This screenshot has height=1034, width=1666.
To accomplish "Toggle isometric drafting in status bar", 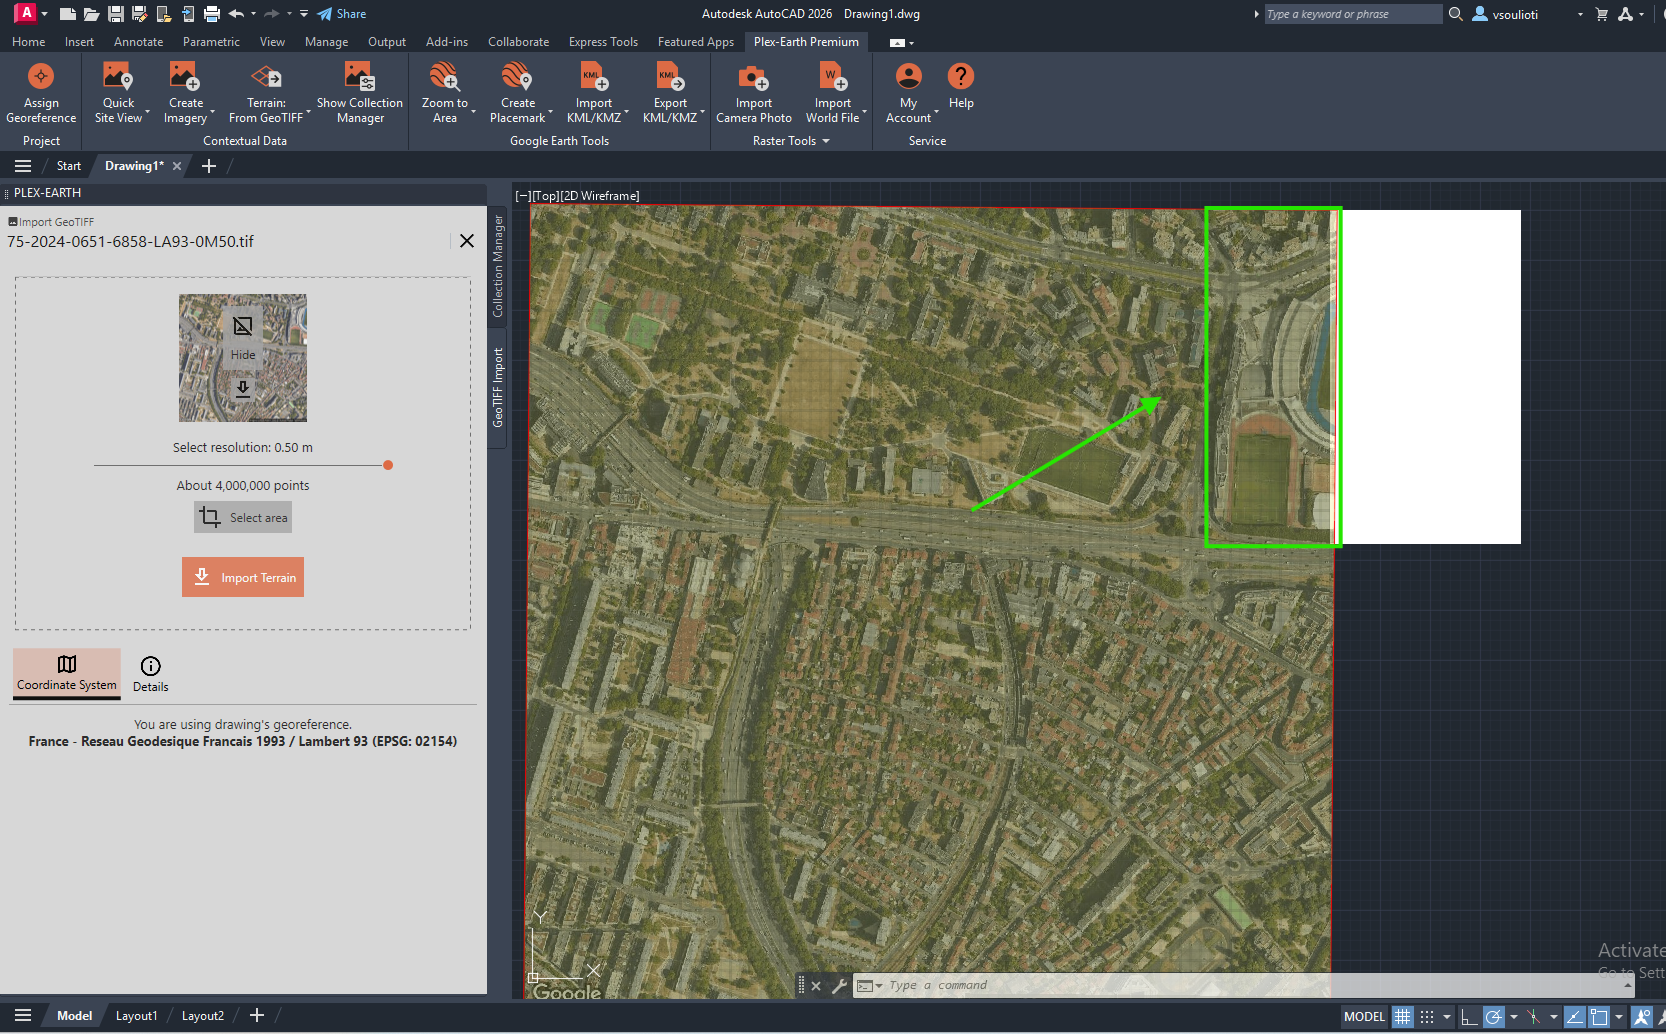I will 1534,1017.
